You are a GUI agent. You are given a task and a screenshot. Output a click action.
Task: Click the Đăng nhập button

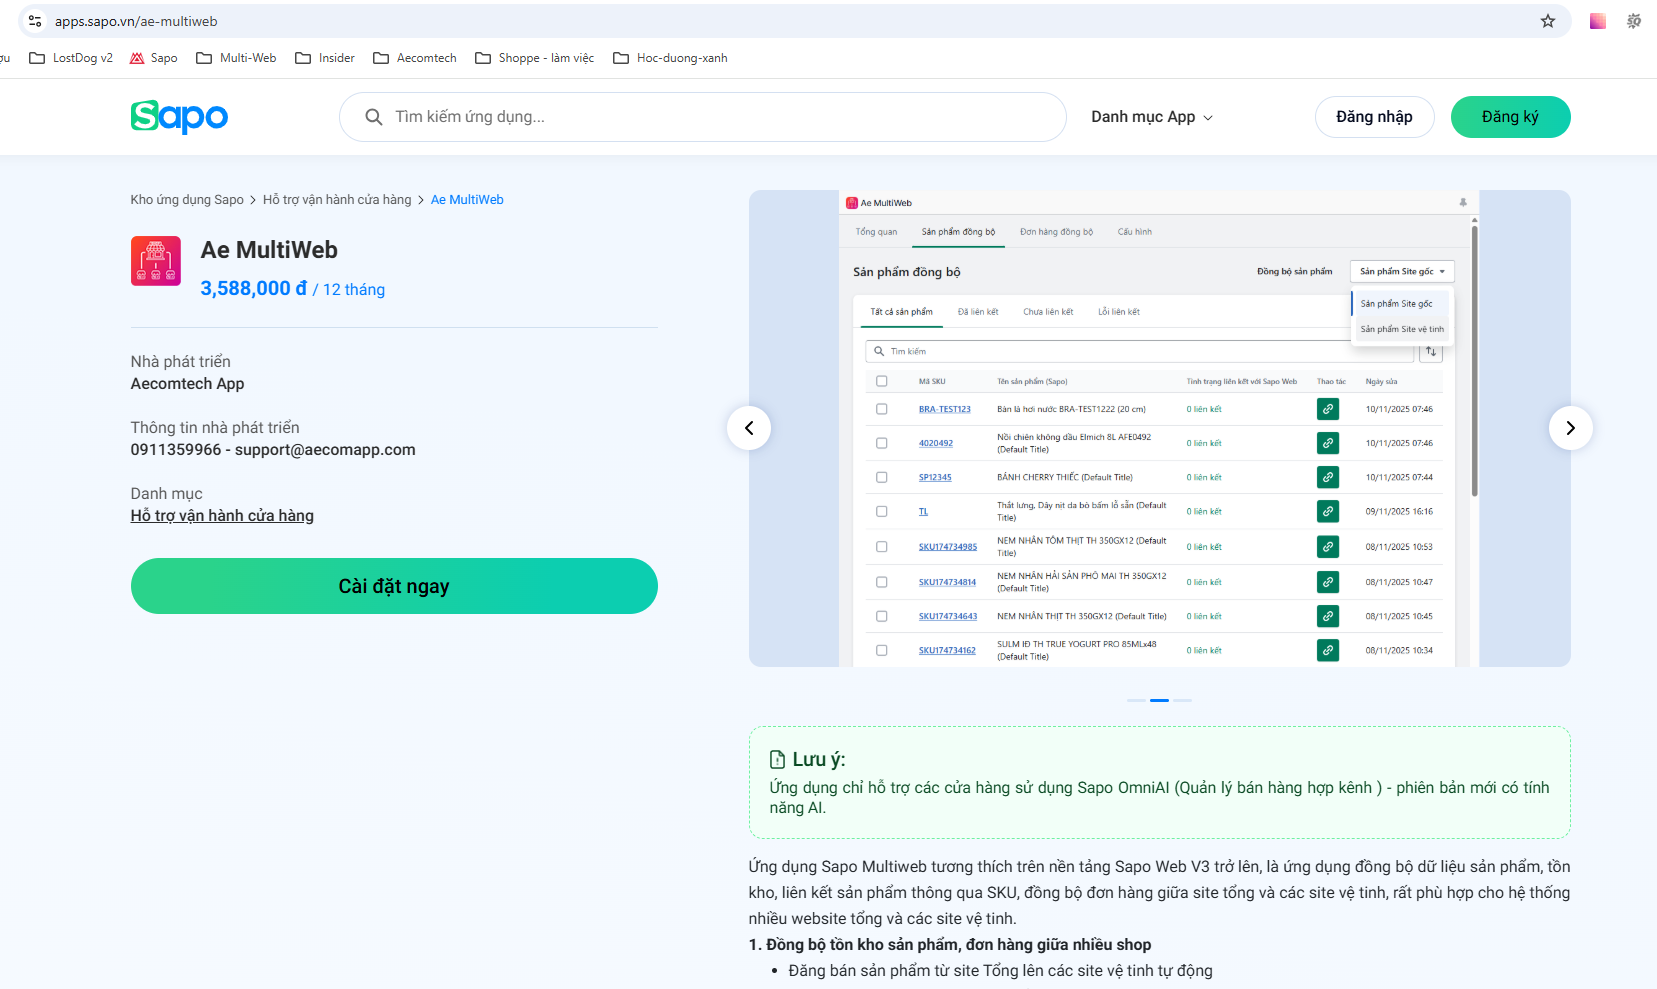pyautogui.click(x=1374, y=117)
